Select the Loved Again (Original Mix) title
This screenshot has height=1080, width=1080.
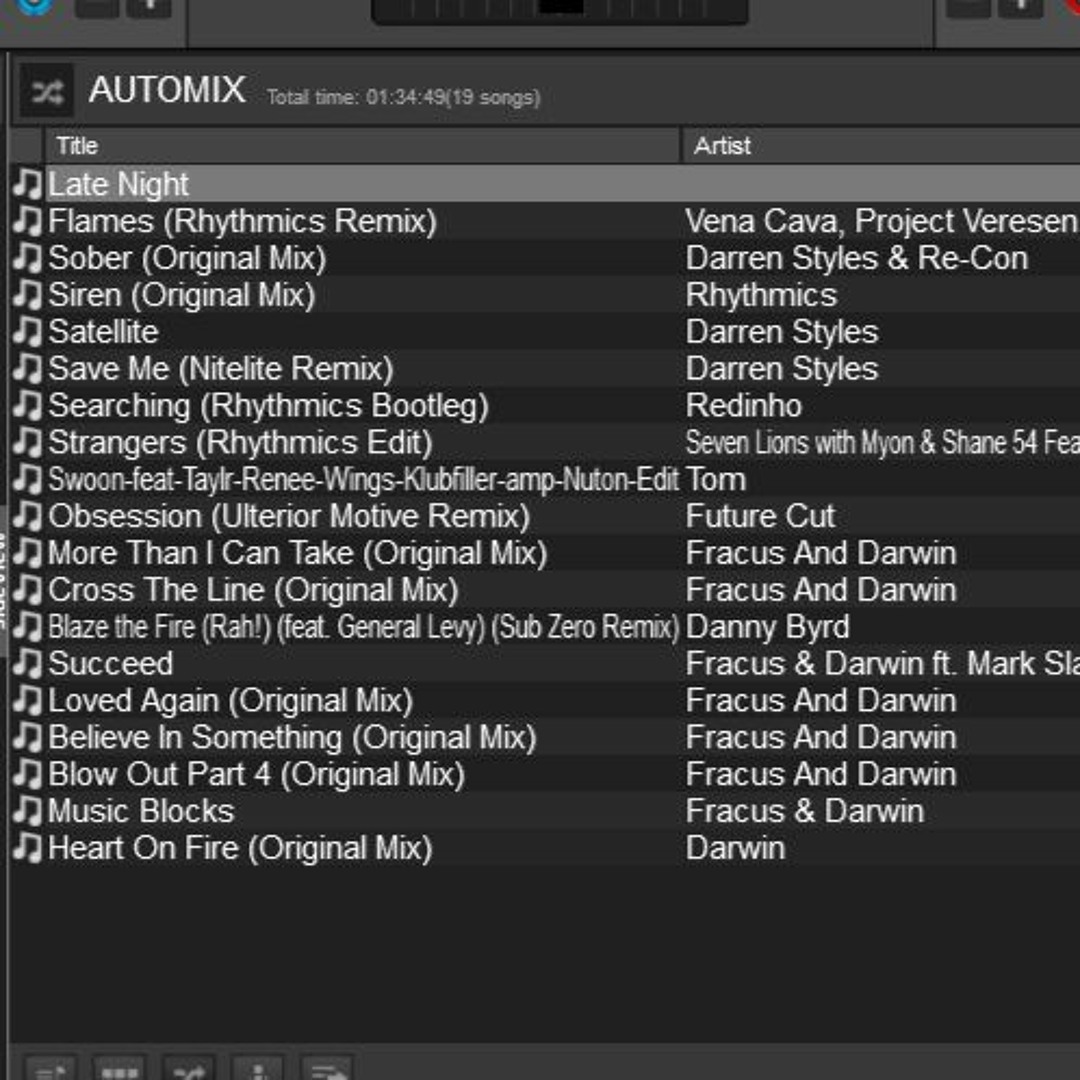coord(231,700)
